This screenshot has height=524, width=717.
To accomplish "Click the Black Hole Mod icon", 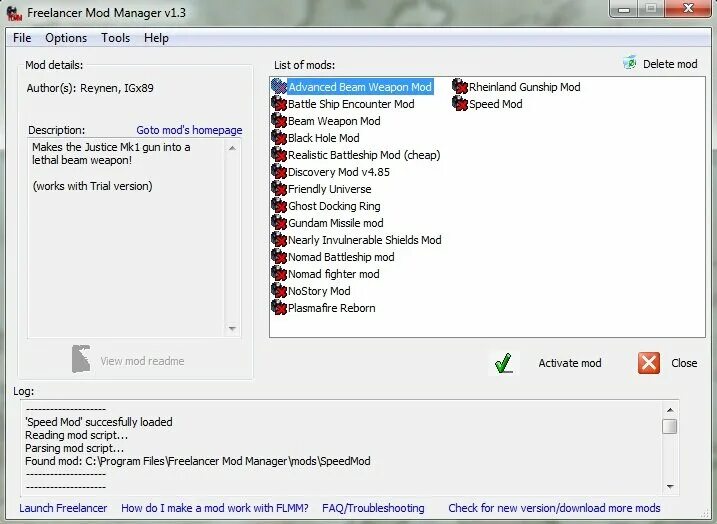I will pyautogui.click(x=279, y=137).
